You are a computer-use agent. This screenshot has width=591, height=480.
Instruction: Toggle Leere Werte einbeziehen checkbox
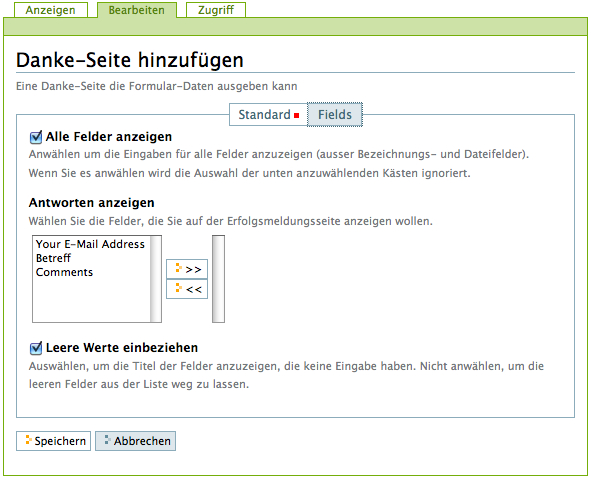(36, 348)
